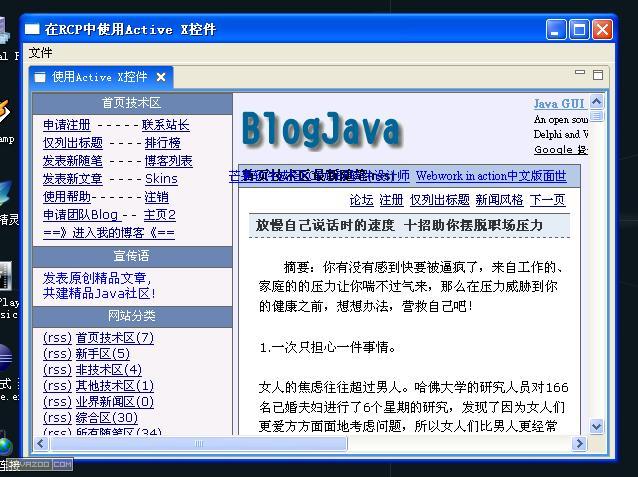Open the 文件 menu
The image size is (638, 477).
pos(40,53)
